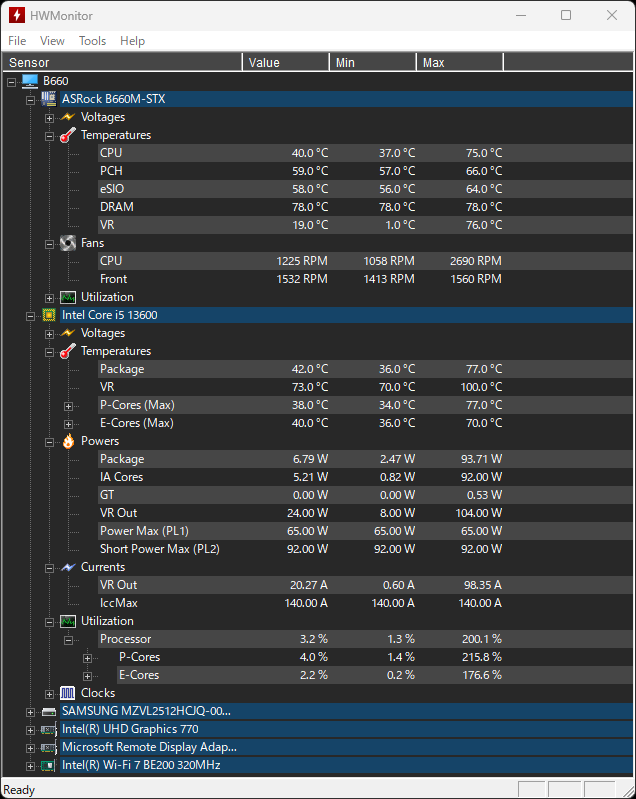Image resolution: width=636 pixels, height=799 pixels.
Task: Expand the Intel UHD Graphics 770 node
Action: [x=31, y=730]
